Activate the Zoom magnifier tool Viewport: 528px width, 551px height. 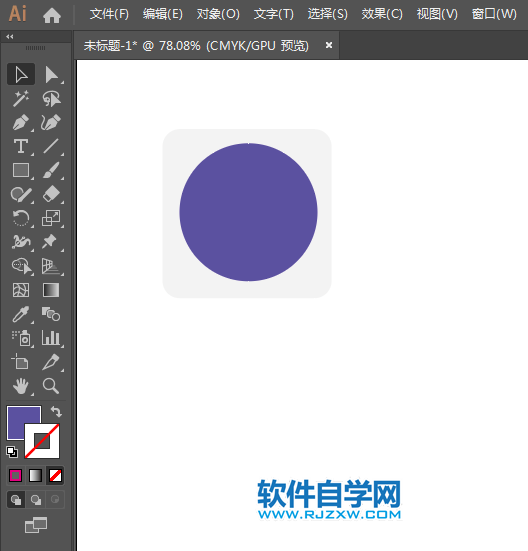tap(51, 386)
